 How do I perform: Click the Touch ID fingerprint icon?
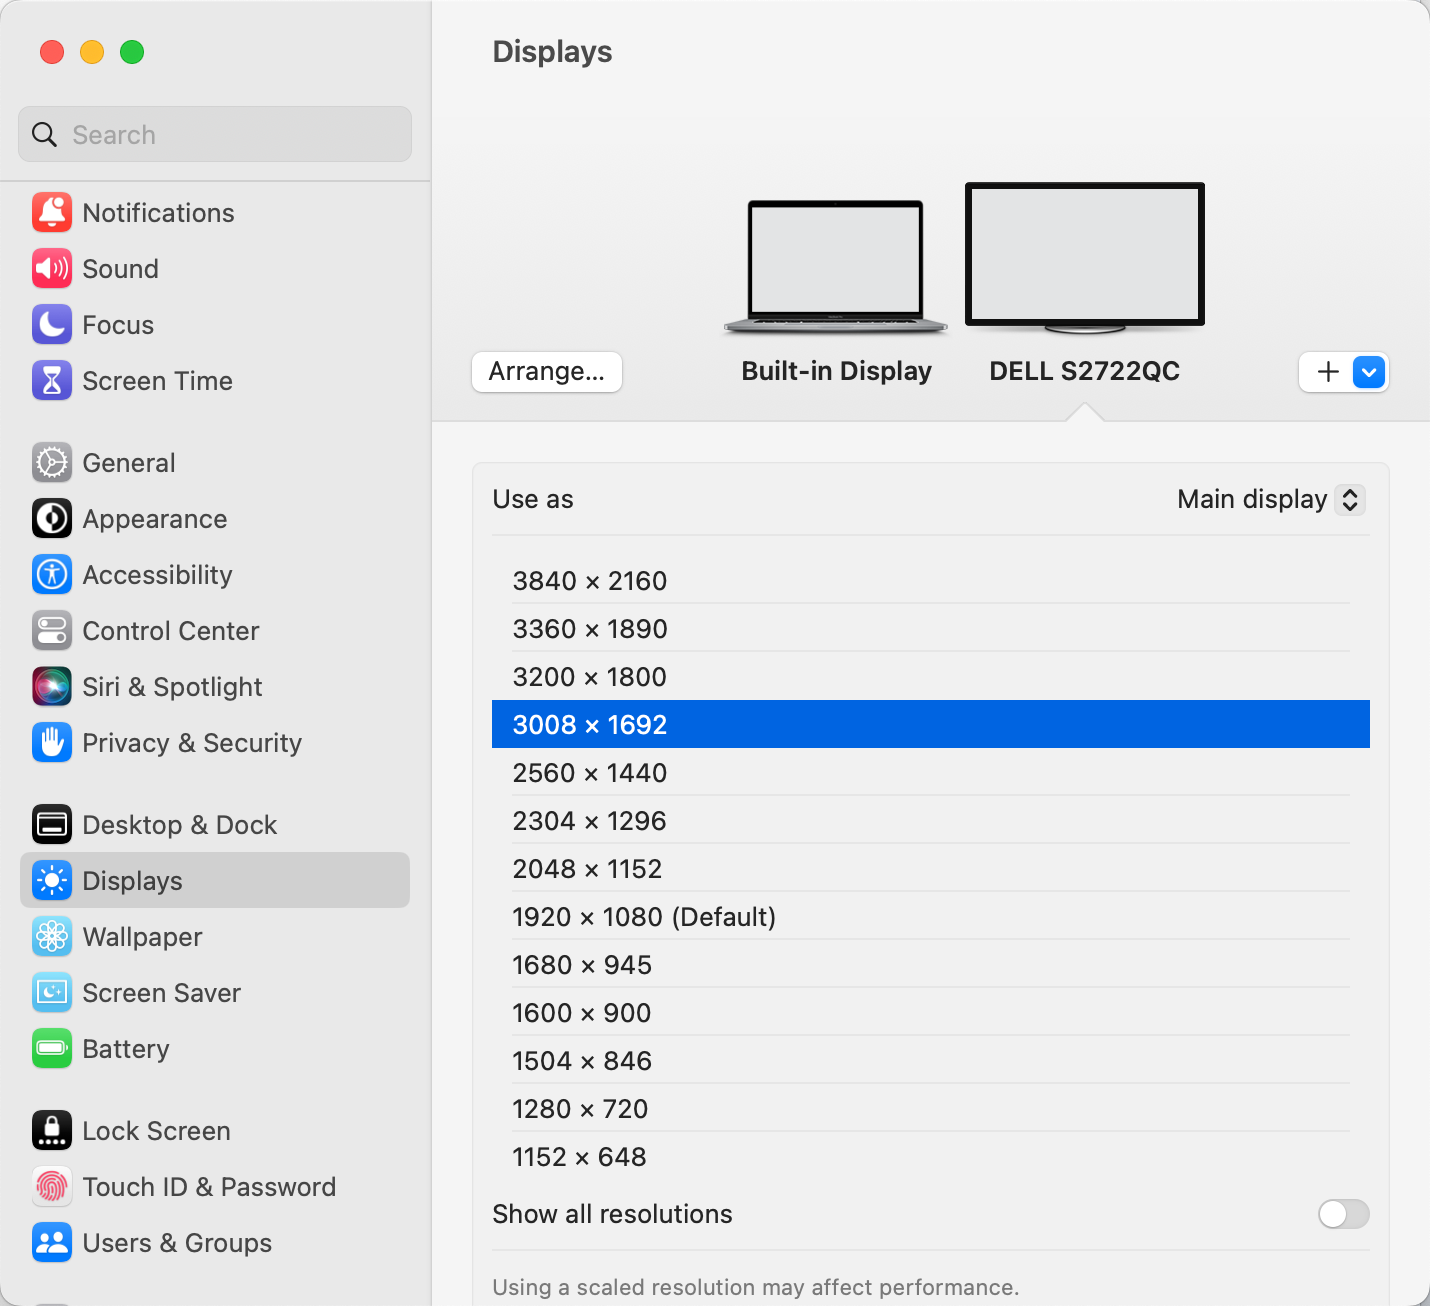pyautogui.click(x=52, y=1187)
